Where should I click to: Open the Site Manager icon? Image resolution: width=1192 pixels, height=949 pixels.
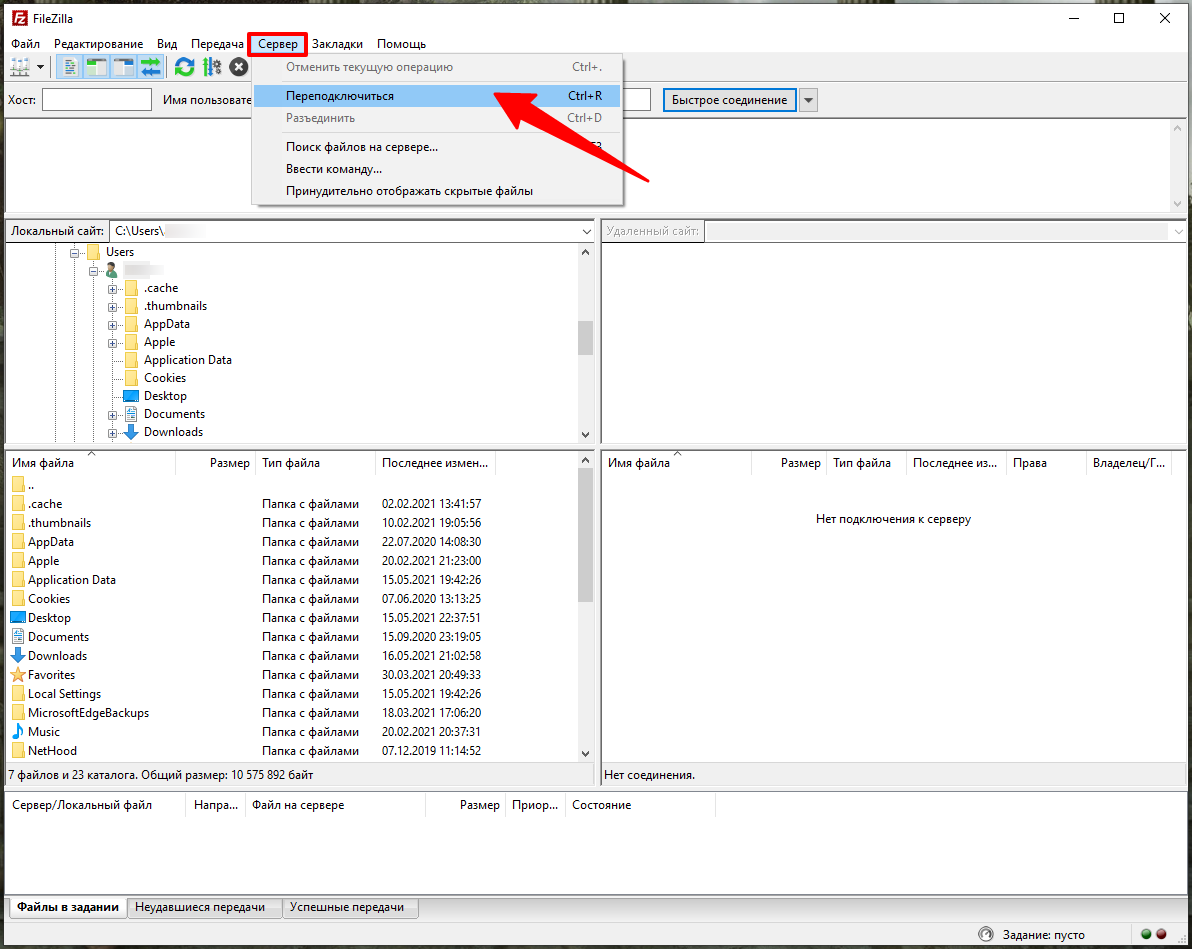click(x=20, y=67)
